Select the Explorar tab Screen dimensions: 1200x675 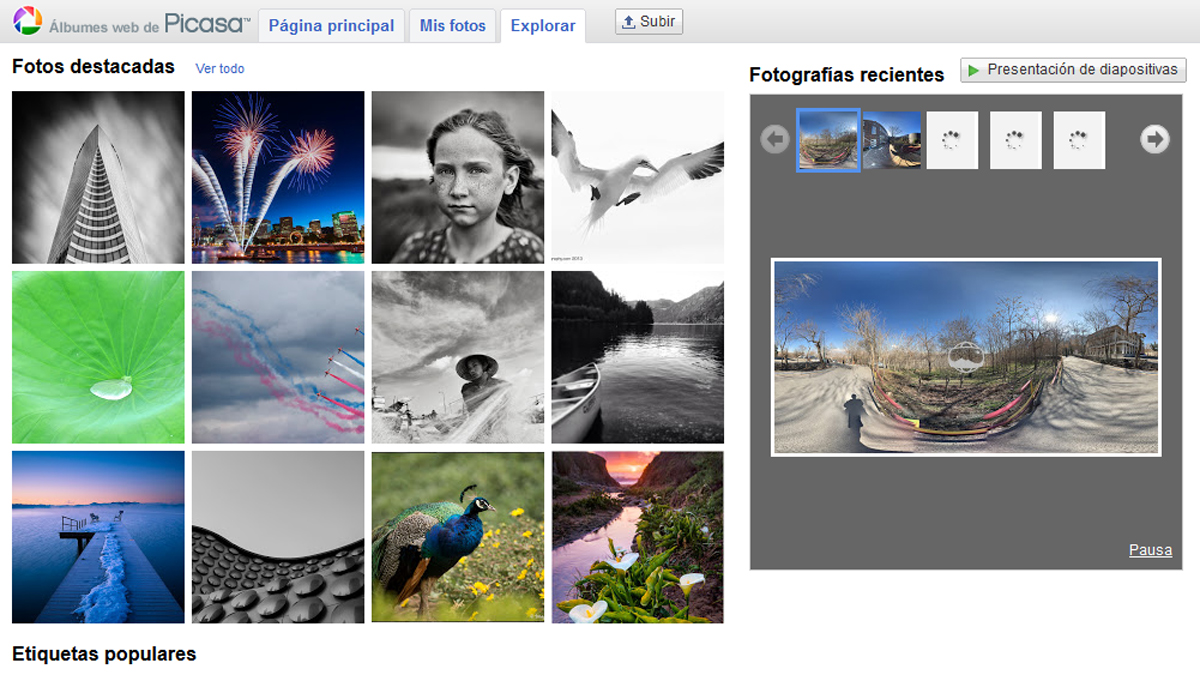[543, 26]
